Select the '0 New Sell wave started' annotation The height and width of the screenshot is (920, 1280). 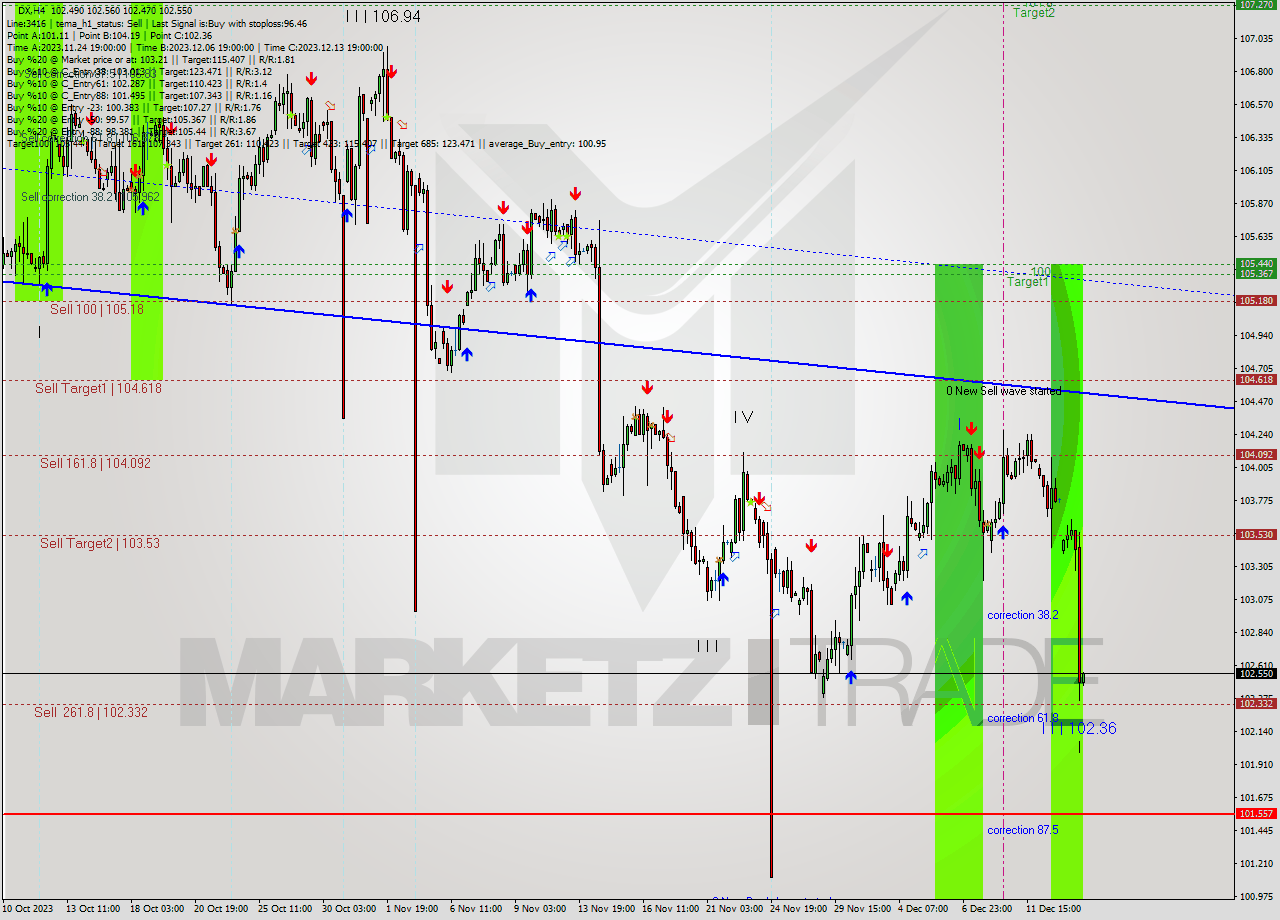point(1004,391)
